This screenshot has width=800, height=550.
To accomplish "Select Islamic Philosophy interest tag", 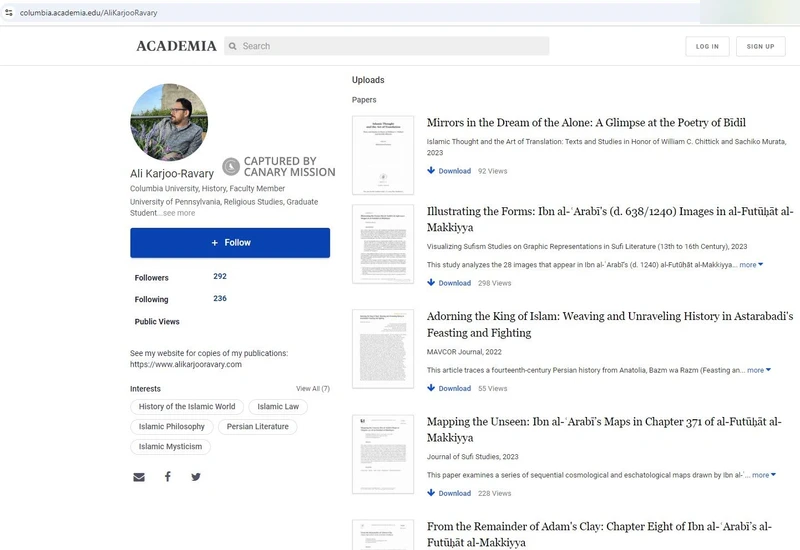I will coord(171,427).
